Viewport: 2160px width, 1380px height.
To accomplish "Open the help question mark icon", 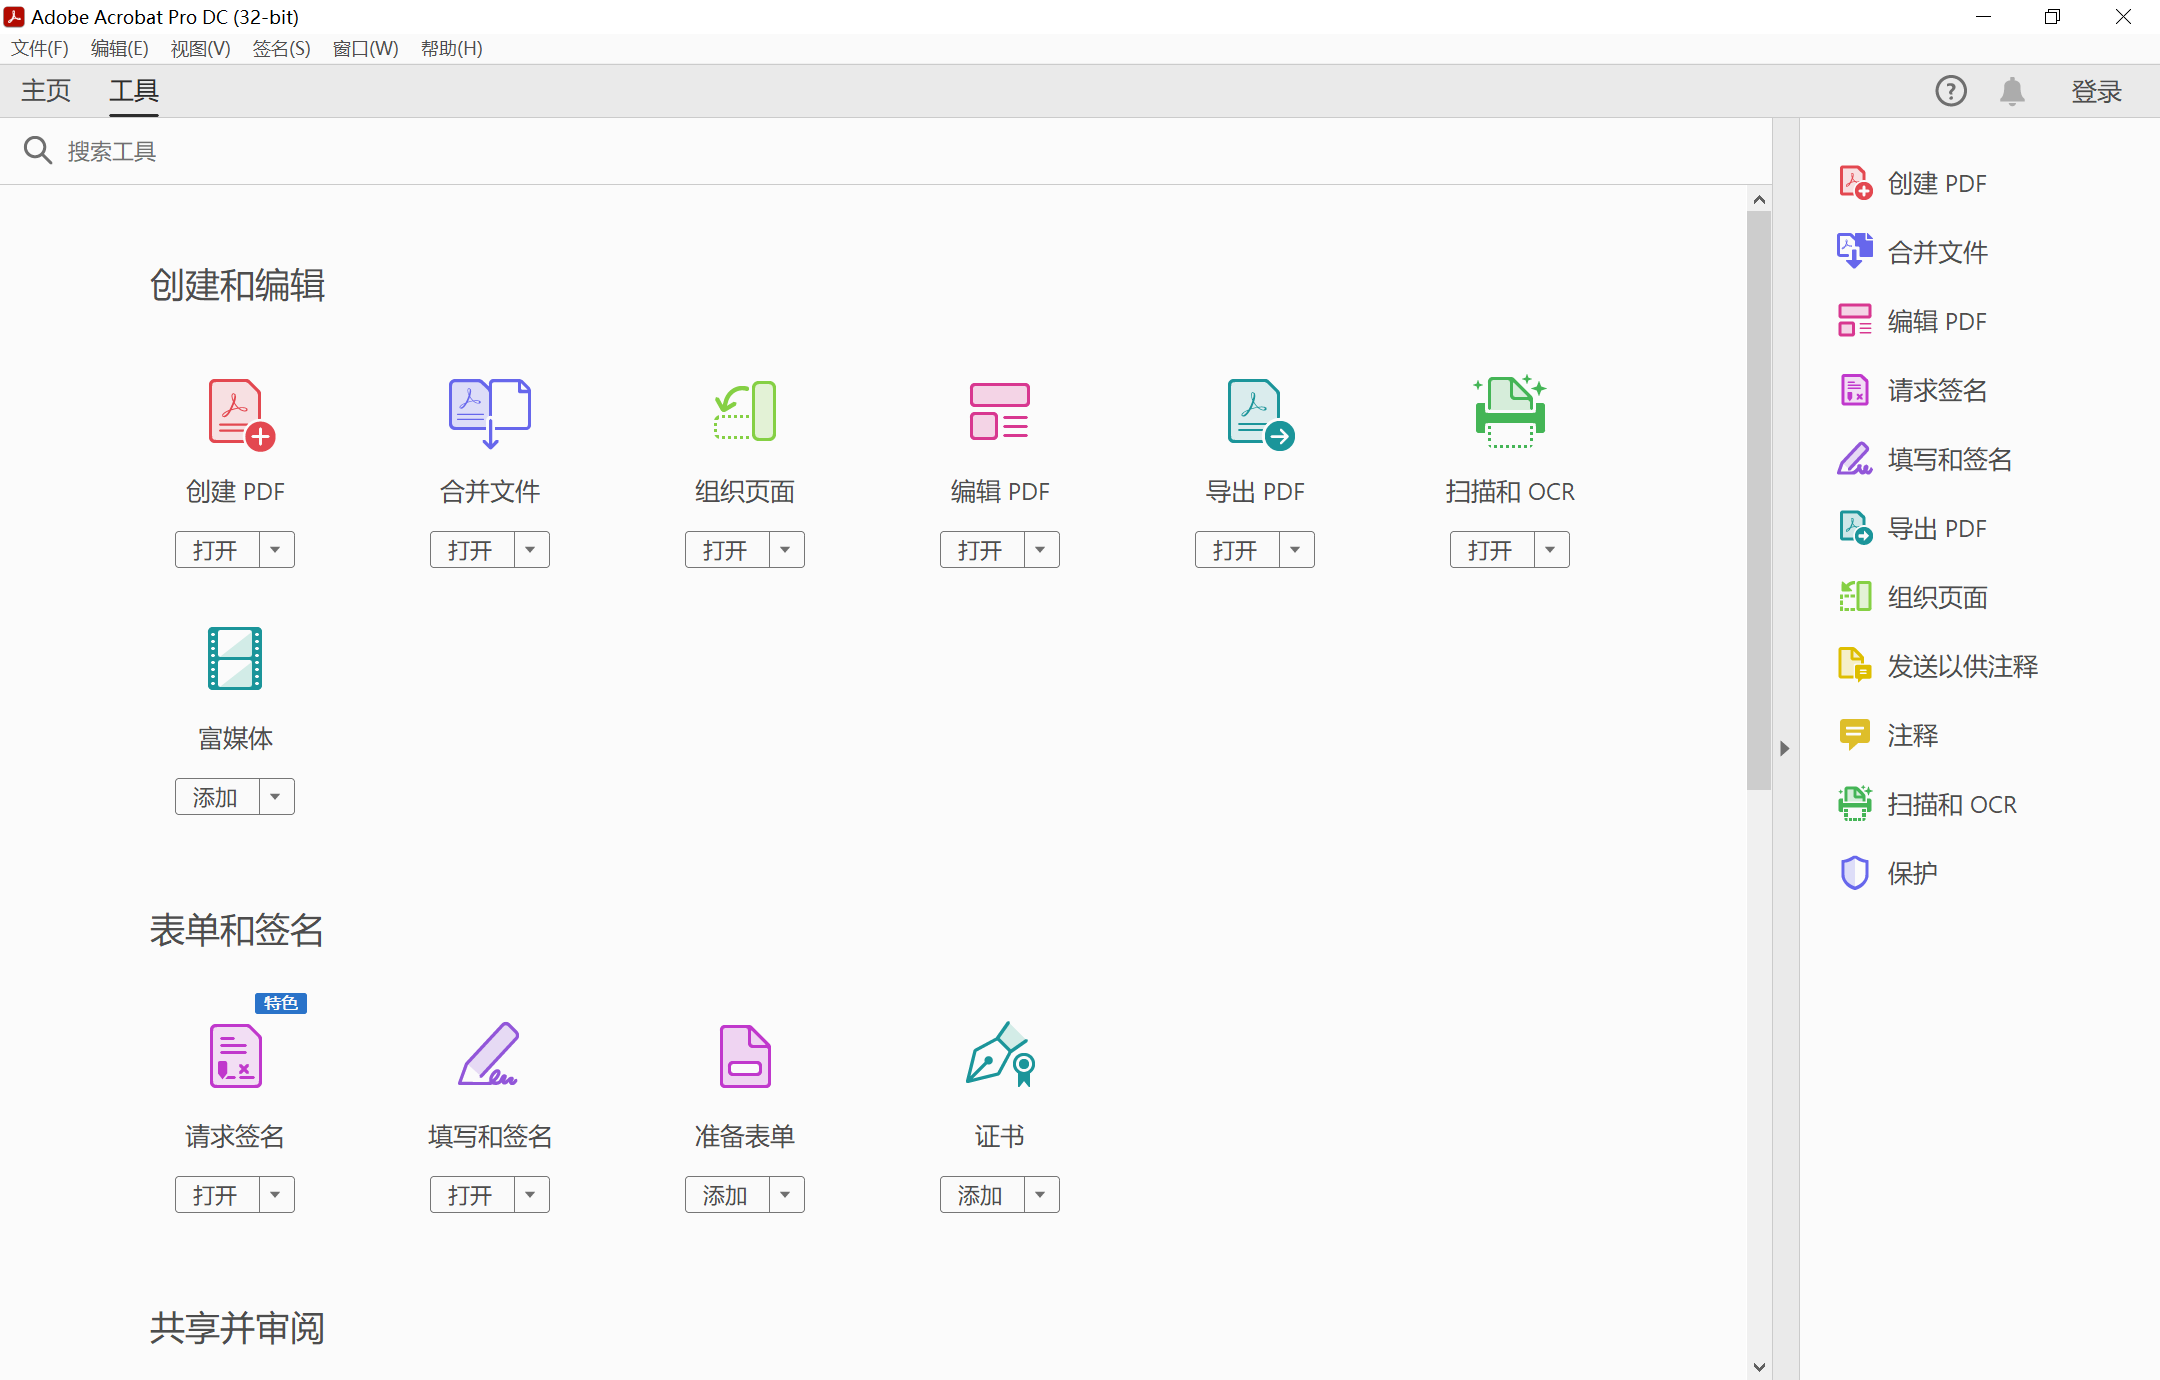I will [x=1951, y=91].
